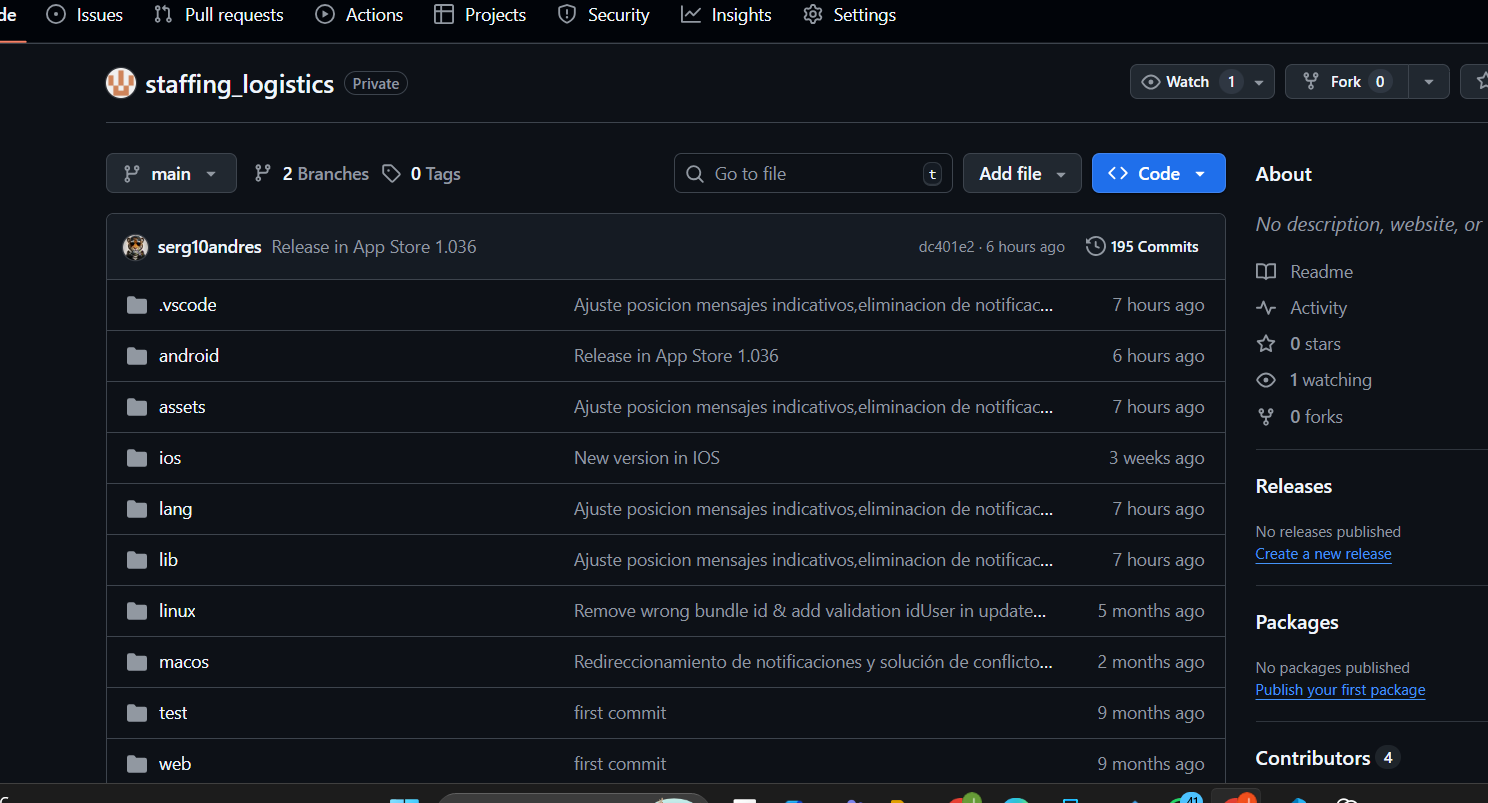Open the Readme link in About

[1320, 272]
